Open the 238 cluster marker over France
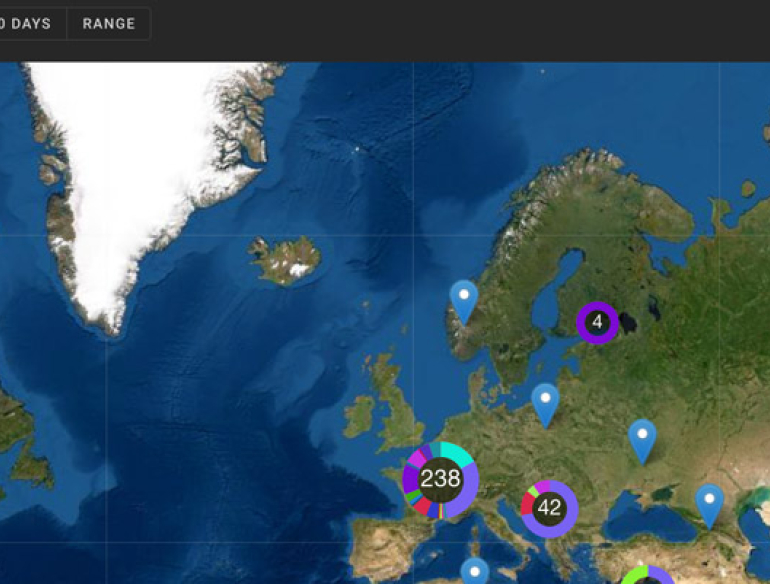This screenshot has height=584, width=770. (440, 479)
